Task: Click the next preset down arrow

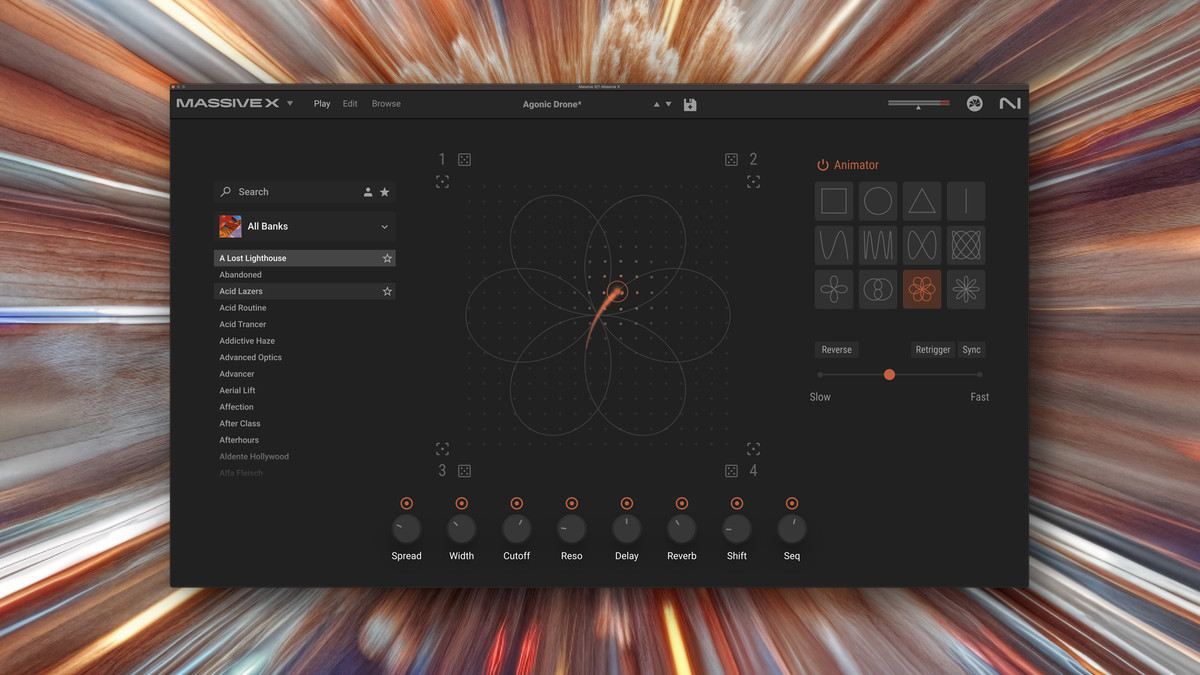Action: [669, 104]
